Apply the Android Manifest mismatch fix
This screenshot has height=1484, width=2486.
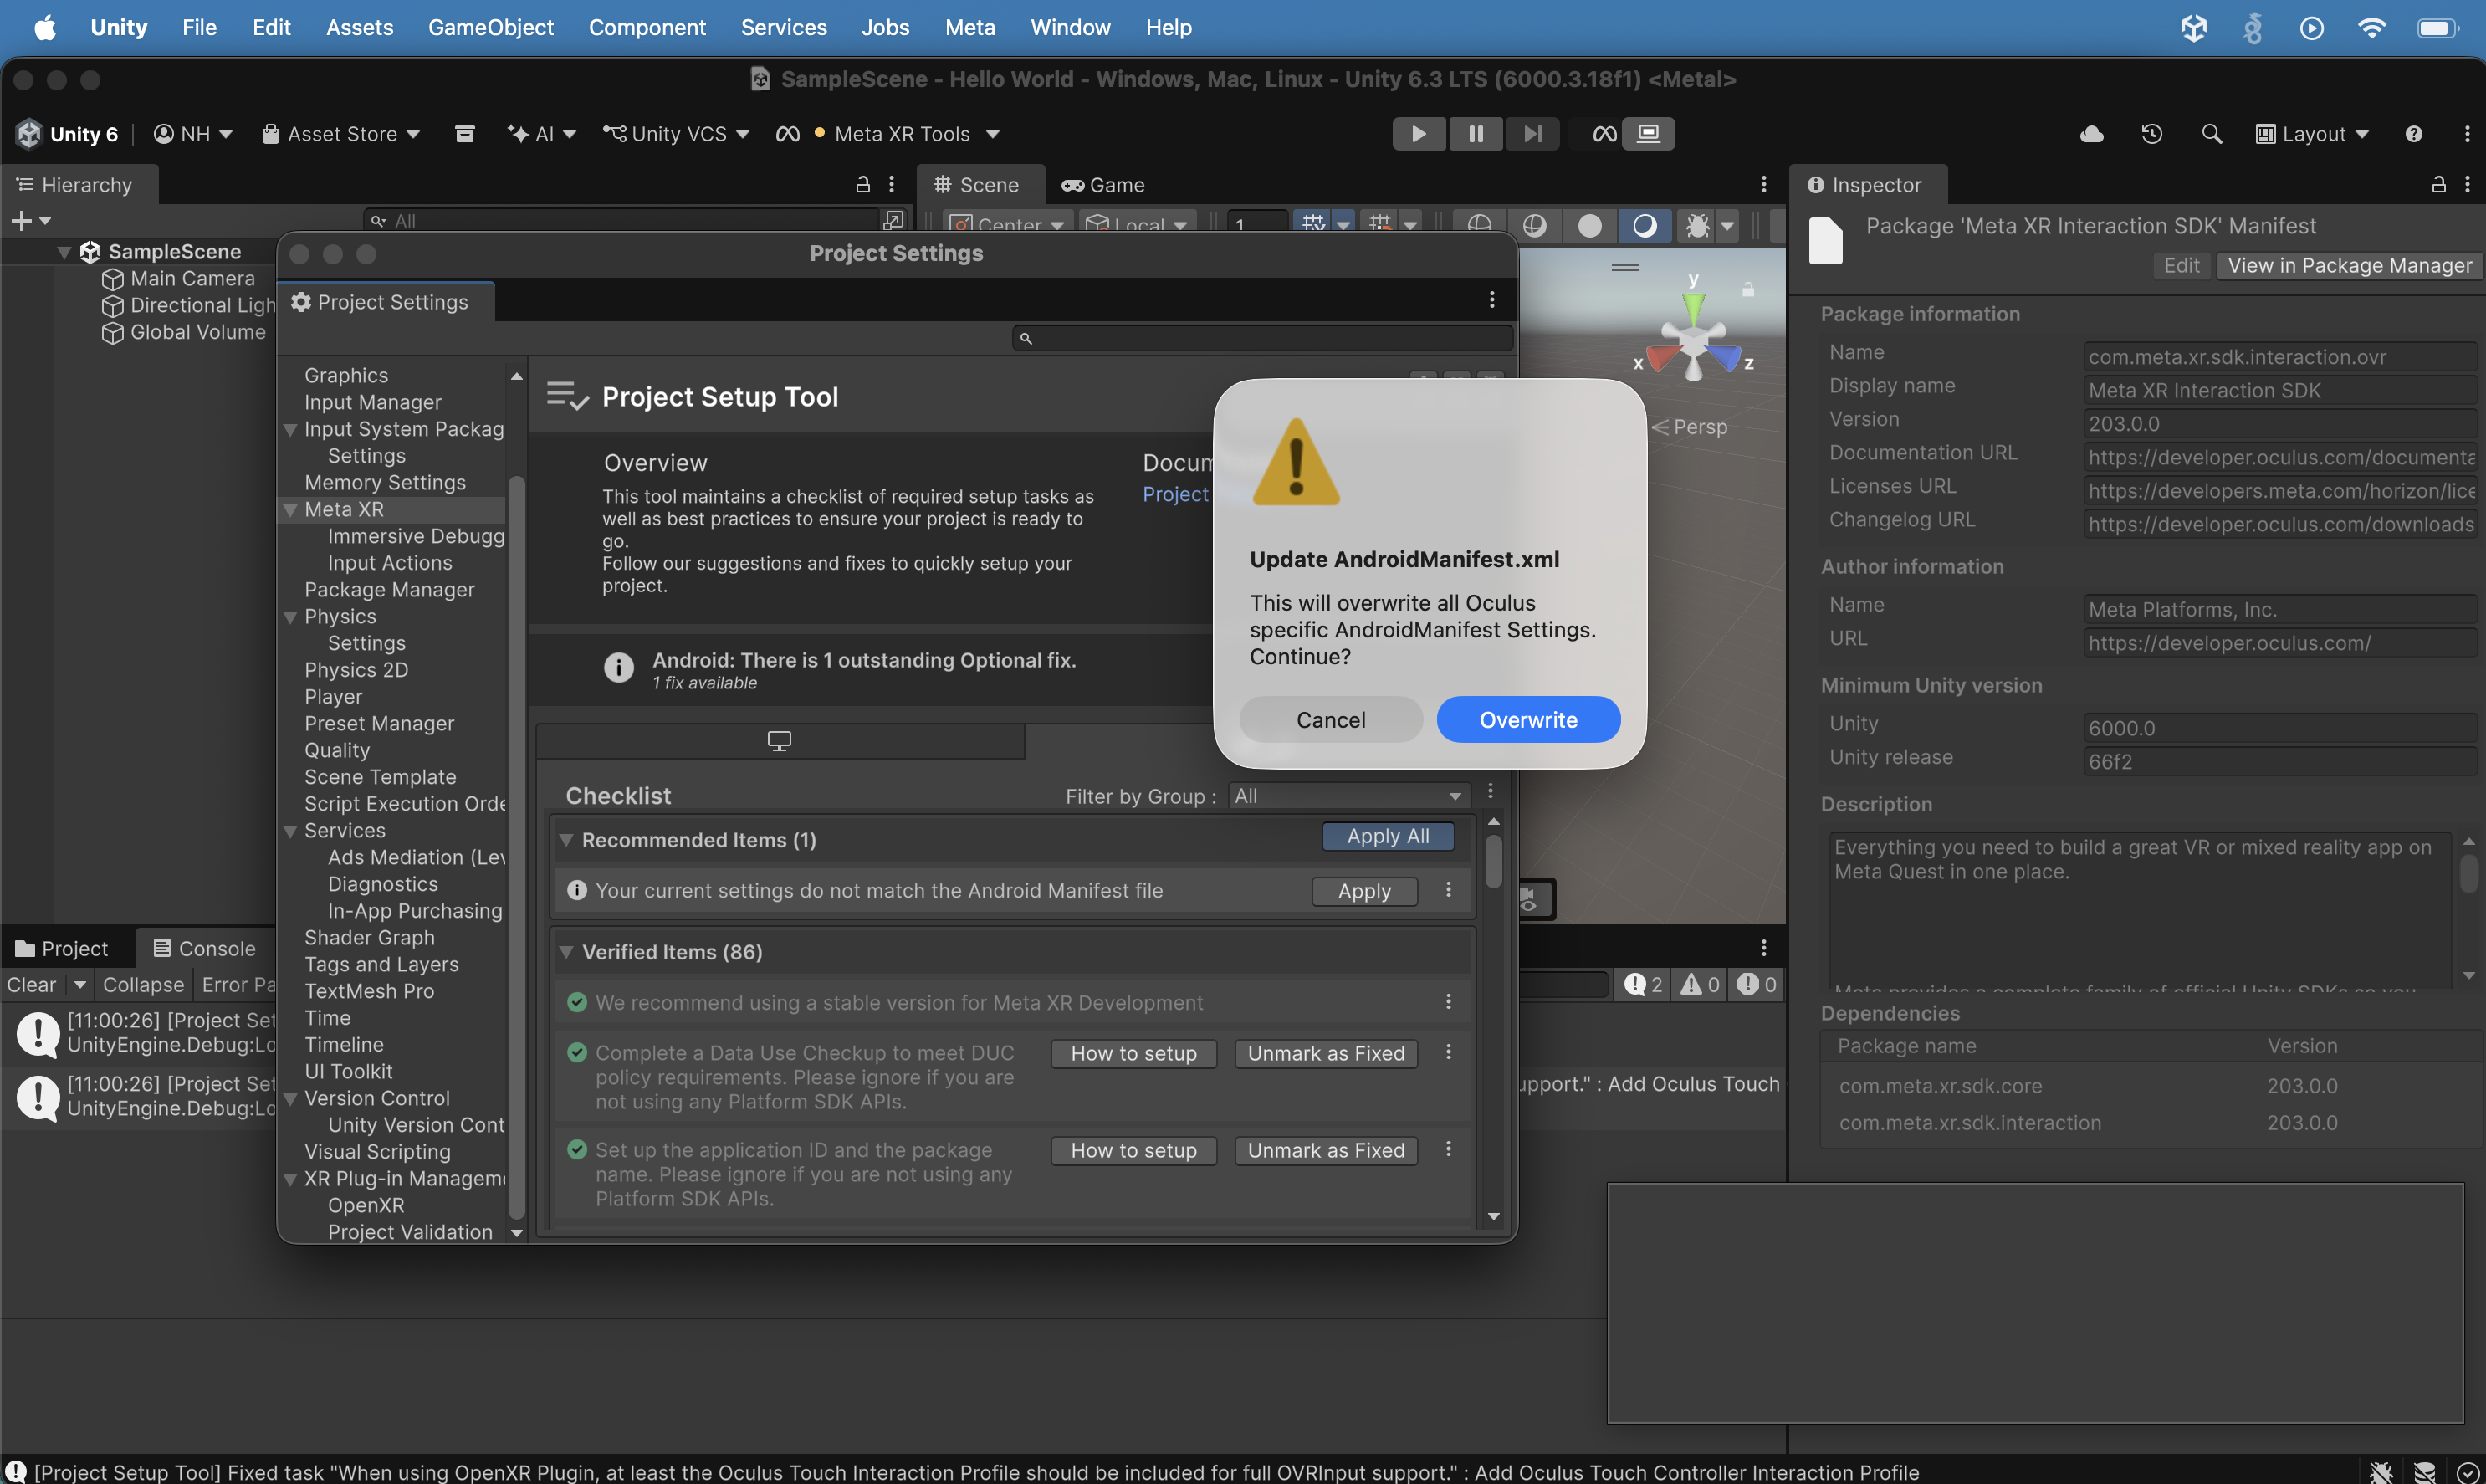(x=1364, y=891)
